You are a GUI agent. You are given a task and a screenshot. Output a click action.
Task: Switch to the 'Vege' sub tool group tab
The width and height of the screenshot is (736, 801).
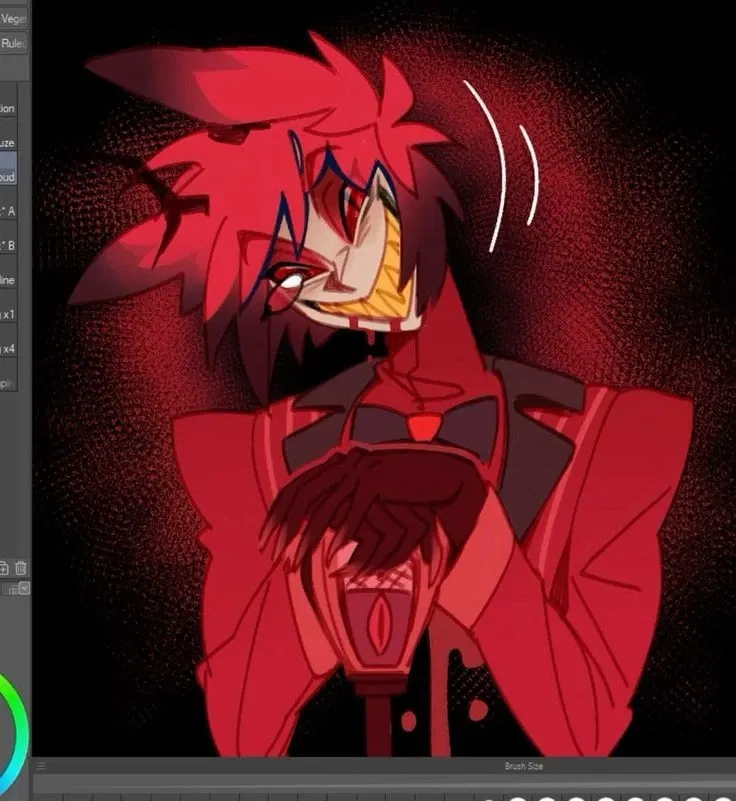(13, 18)
